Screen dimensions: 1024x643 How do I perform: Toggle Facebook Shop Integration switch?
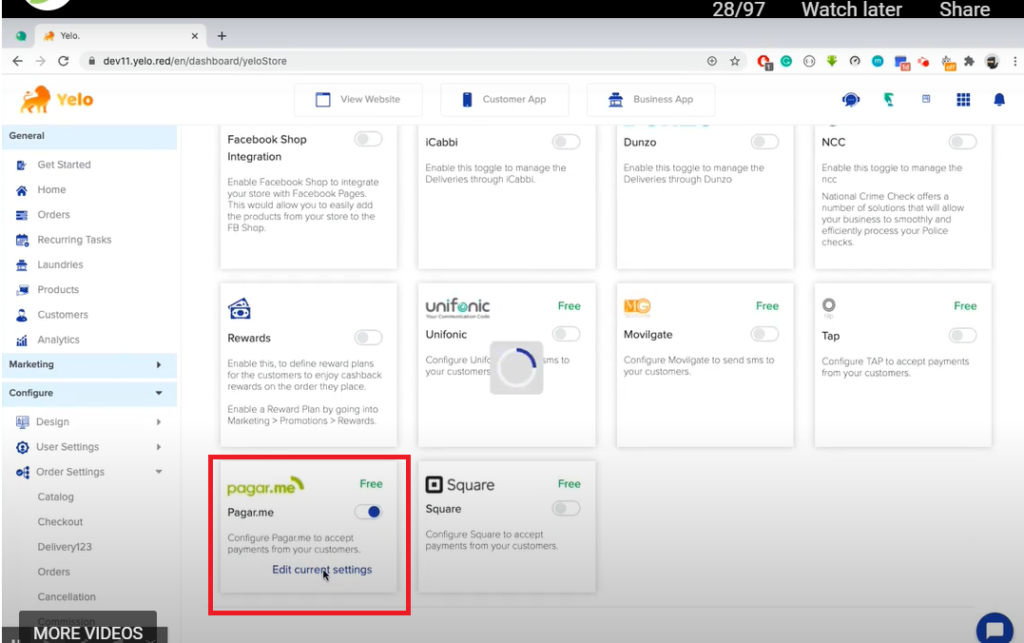[x=368, y=139]
